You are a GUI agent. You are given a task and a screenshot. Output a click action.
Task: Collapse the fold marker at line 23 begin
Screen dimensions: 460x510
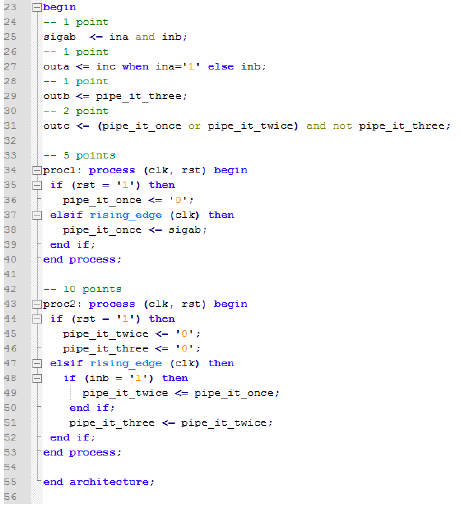(37, 8)
